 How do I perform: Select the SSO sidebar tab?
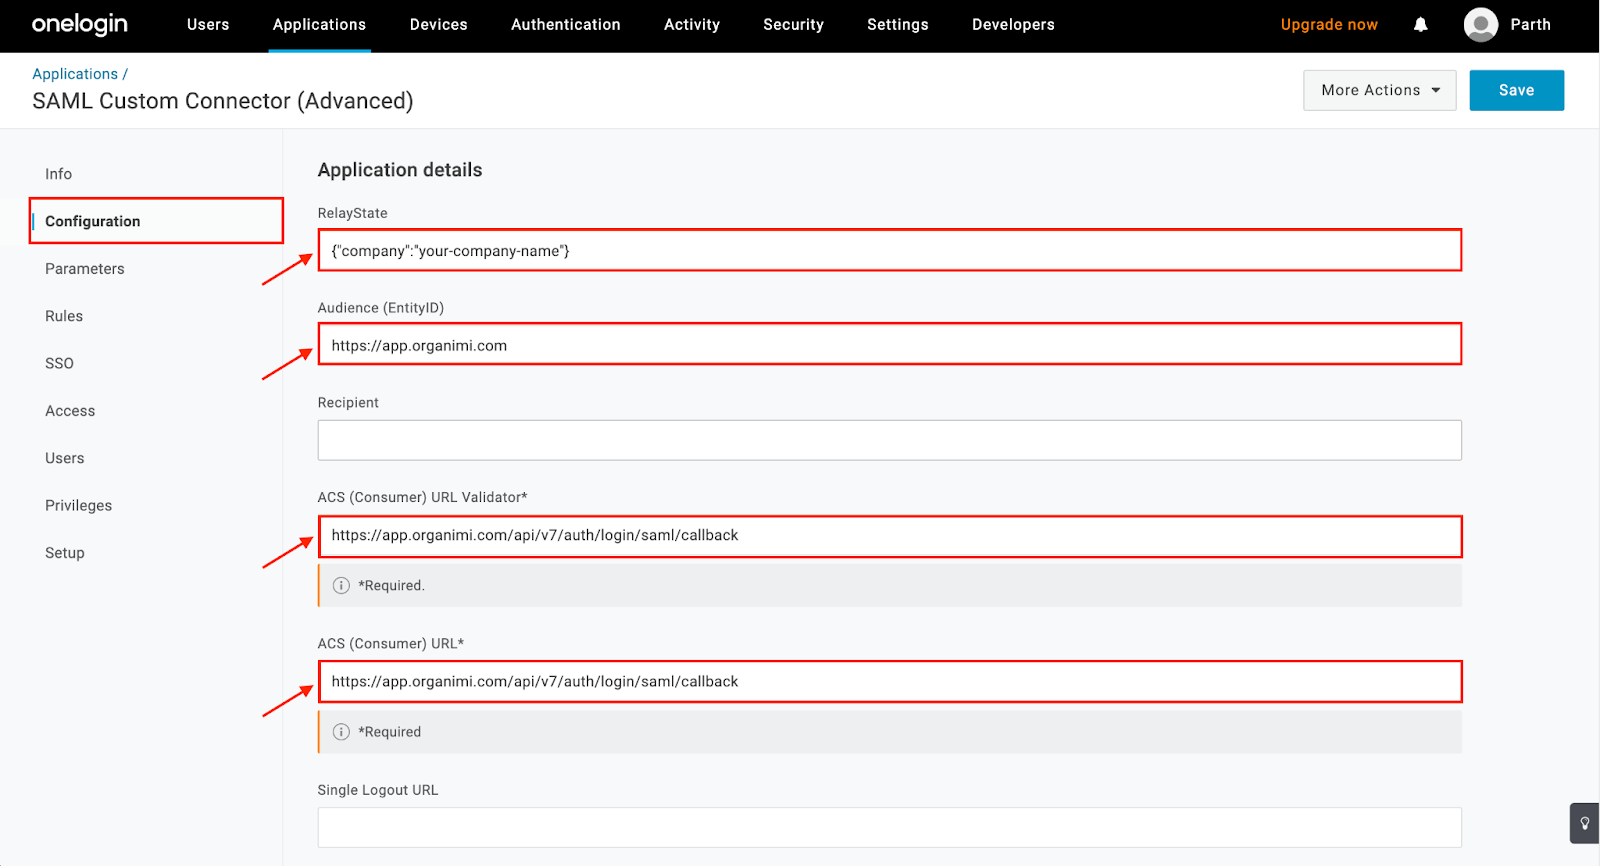point(59,363)
